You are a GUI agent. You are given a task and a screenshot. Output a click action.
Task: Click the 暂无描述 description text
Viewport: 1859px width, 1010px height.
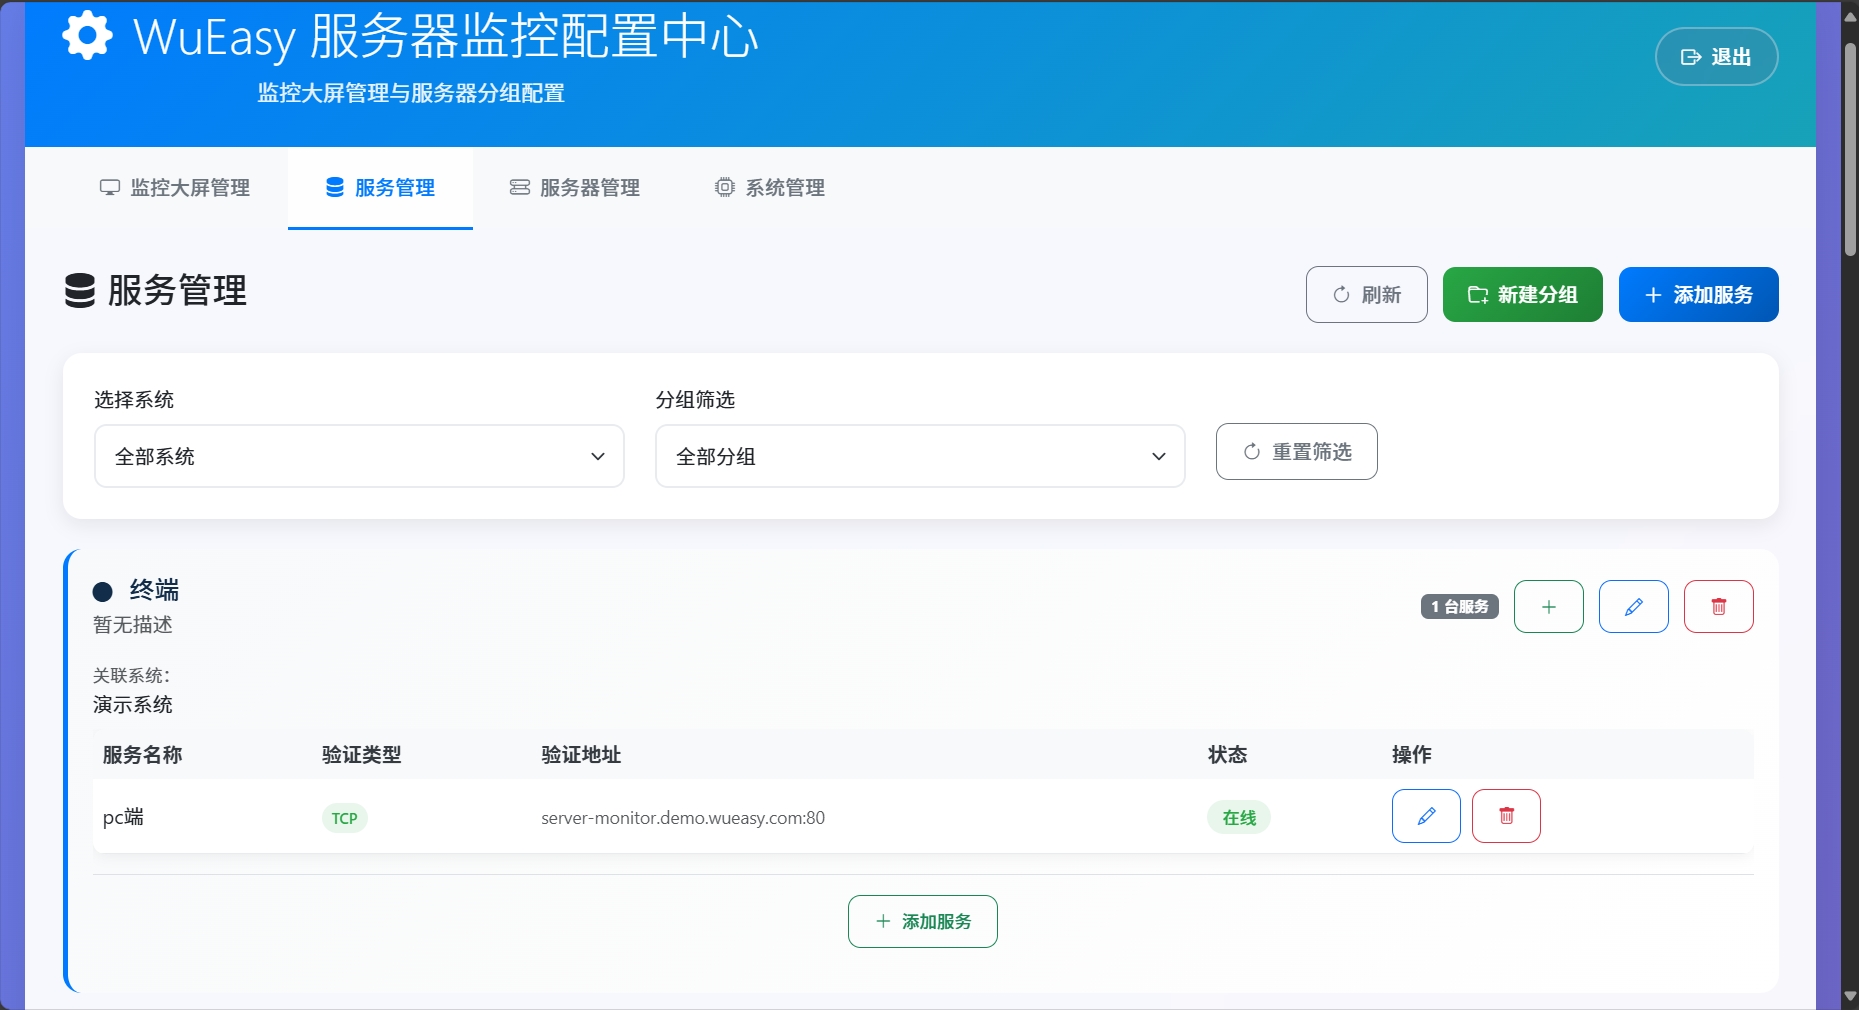(x=133, y=625)
